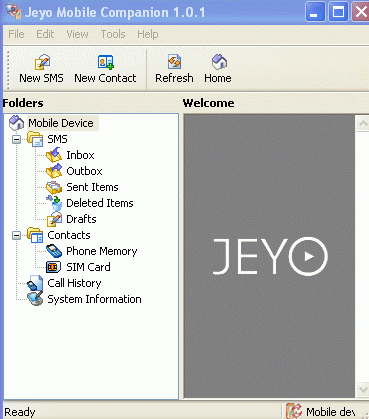Click the Home button label

coord(218,78)
